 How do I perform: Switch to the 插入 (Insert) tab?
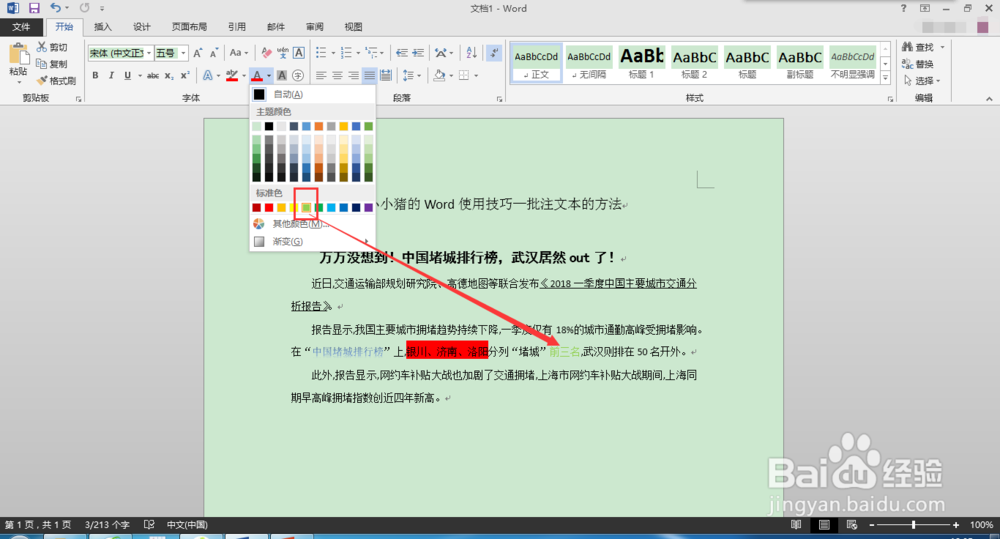click(x=103, y=27)
